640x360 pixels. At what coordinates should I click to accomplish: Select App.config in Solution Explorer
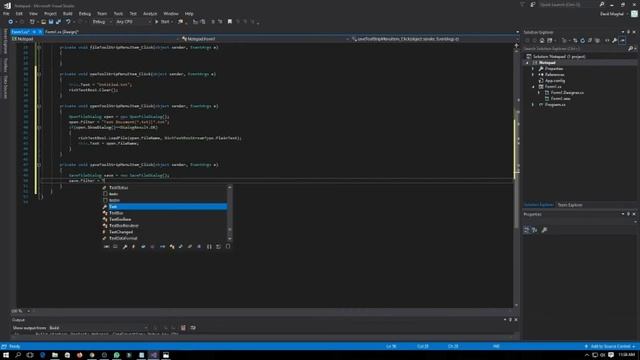[555, 81]
